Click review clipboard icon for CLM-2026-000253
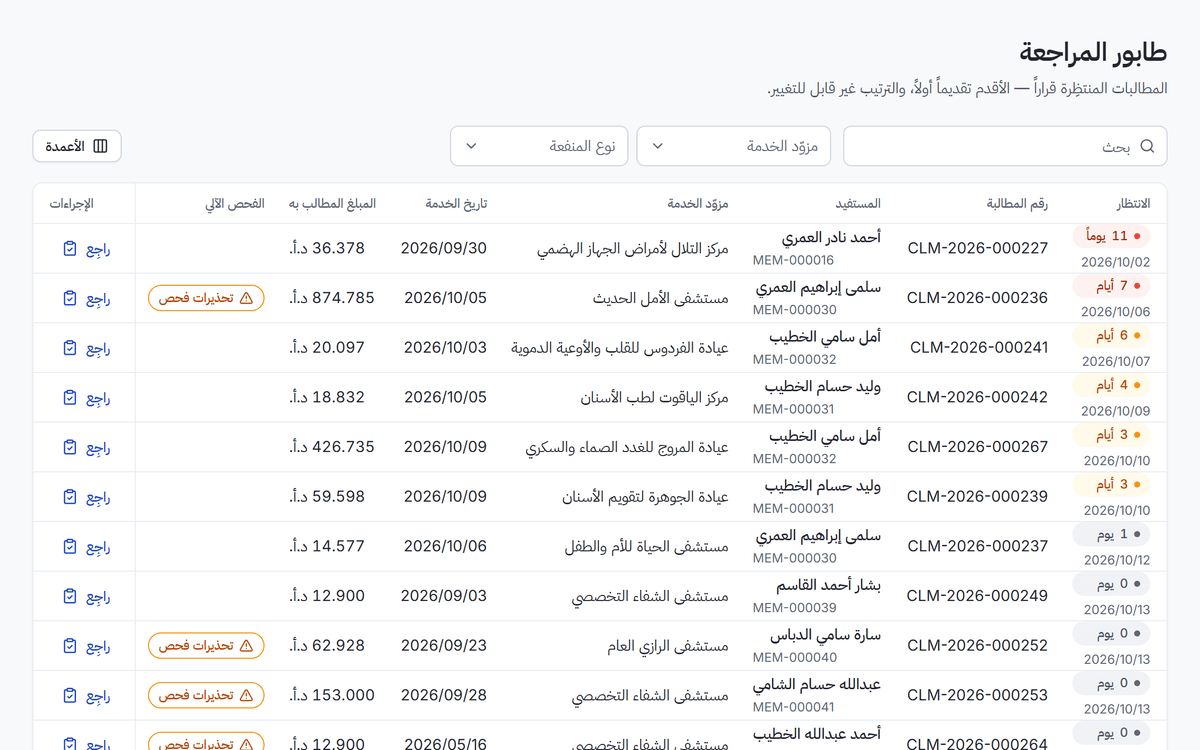Viewport: 1200px width, 750px height. [70, 695]
